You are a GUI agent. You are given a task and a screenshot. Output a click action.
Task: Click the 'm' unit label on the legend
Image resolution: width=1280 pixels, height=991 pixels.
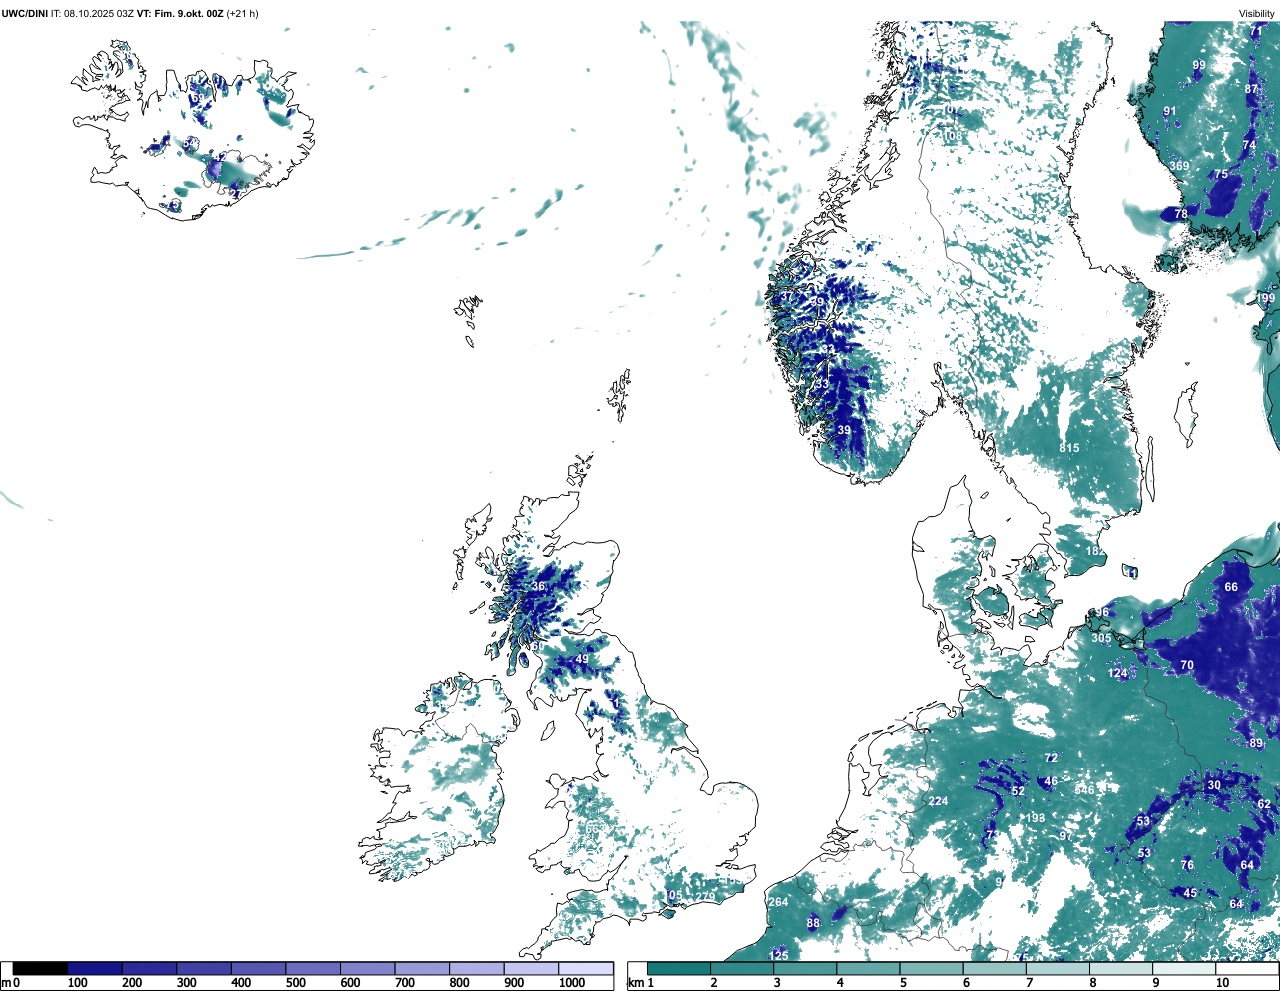(6, 983)
